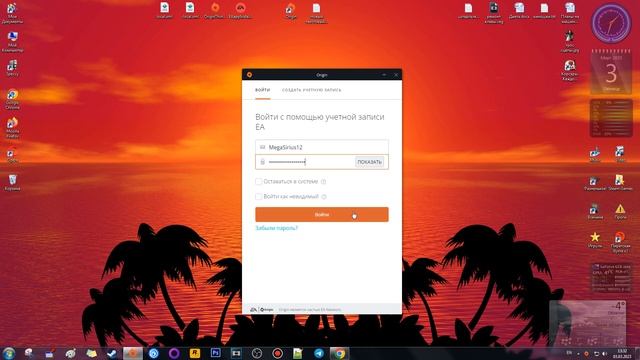Screen dimensions: 640x360
Task: Open OBS Studio from the taskbar
Action: tap(257, 353)
